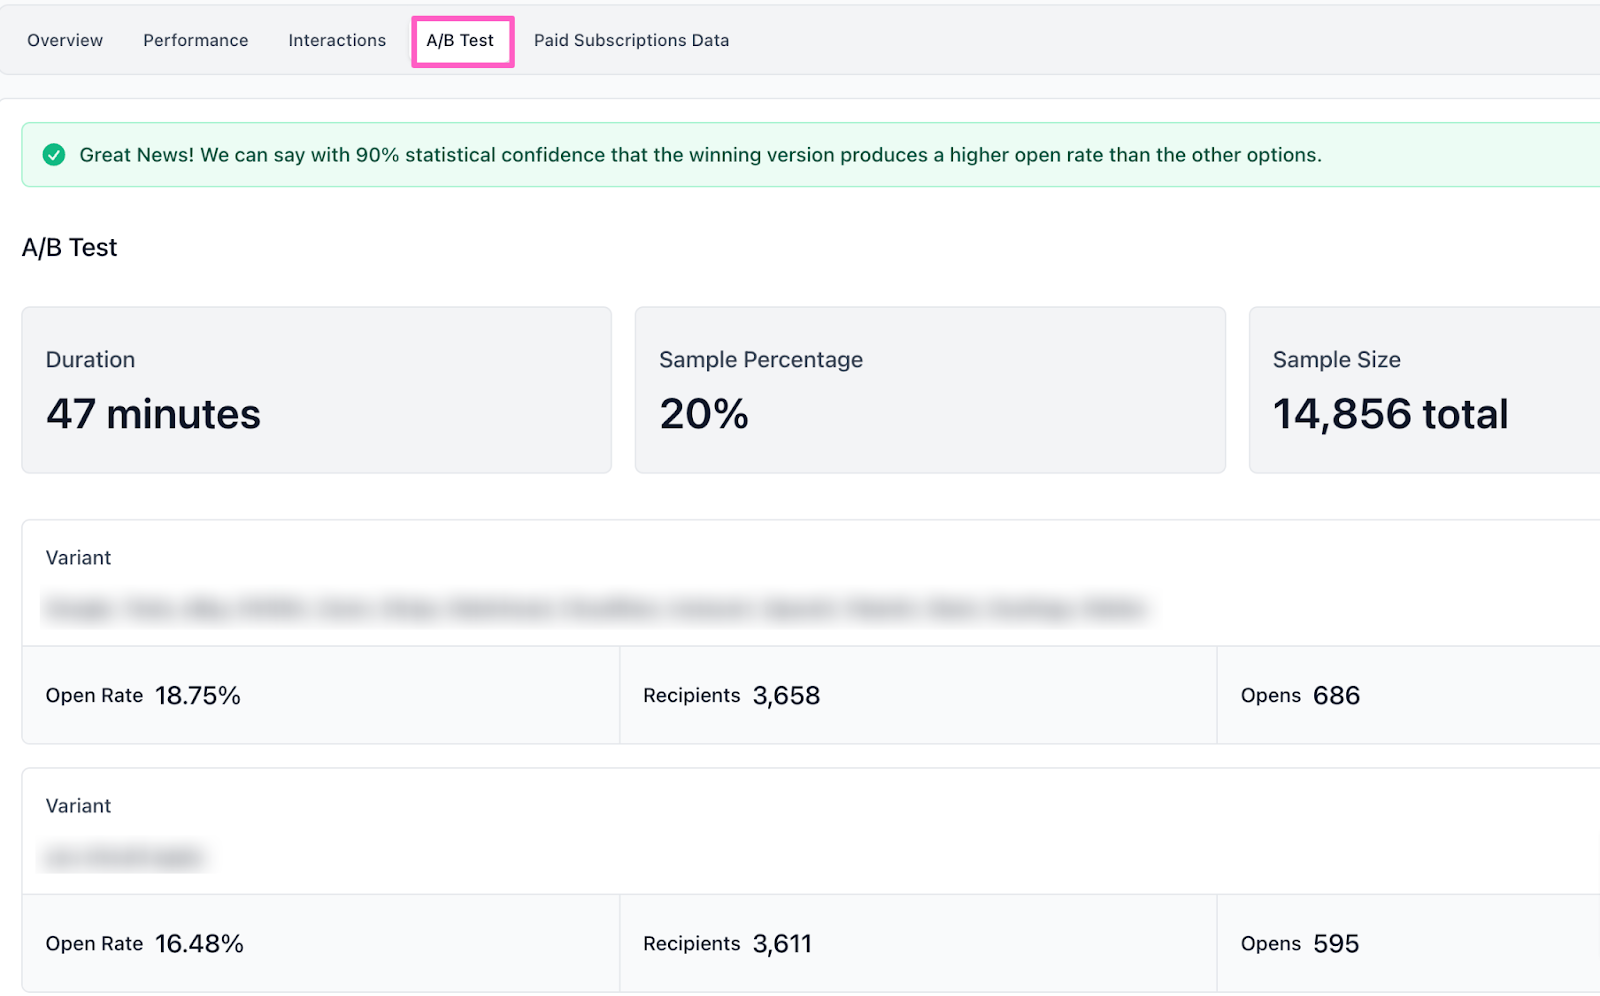Select the highlighted A/B Test tab
The height and width of the screenshot is (996, 1600).
461,41
